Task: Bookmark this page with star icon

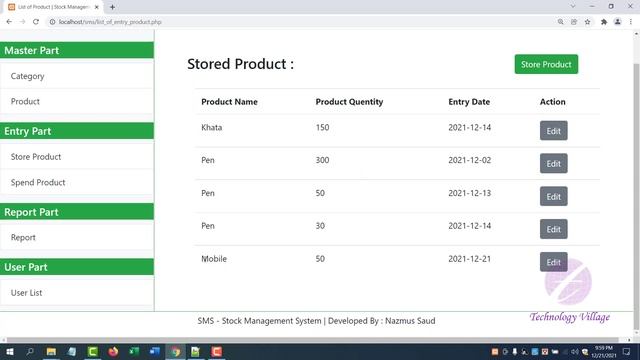Action: point(587,22)
